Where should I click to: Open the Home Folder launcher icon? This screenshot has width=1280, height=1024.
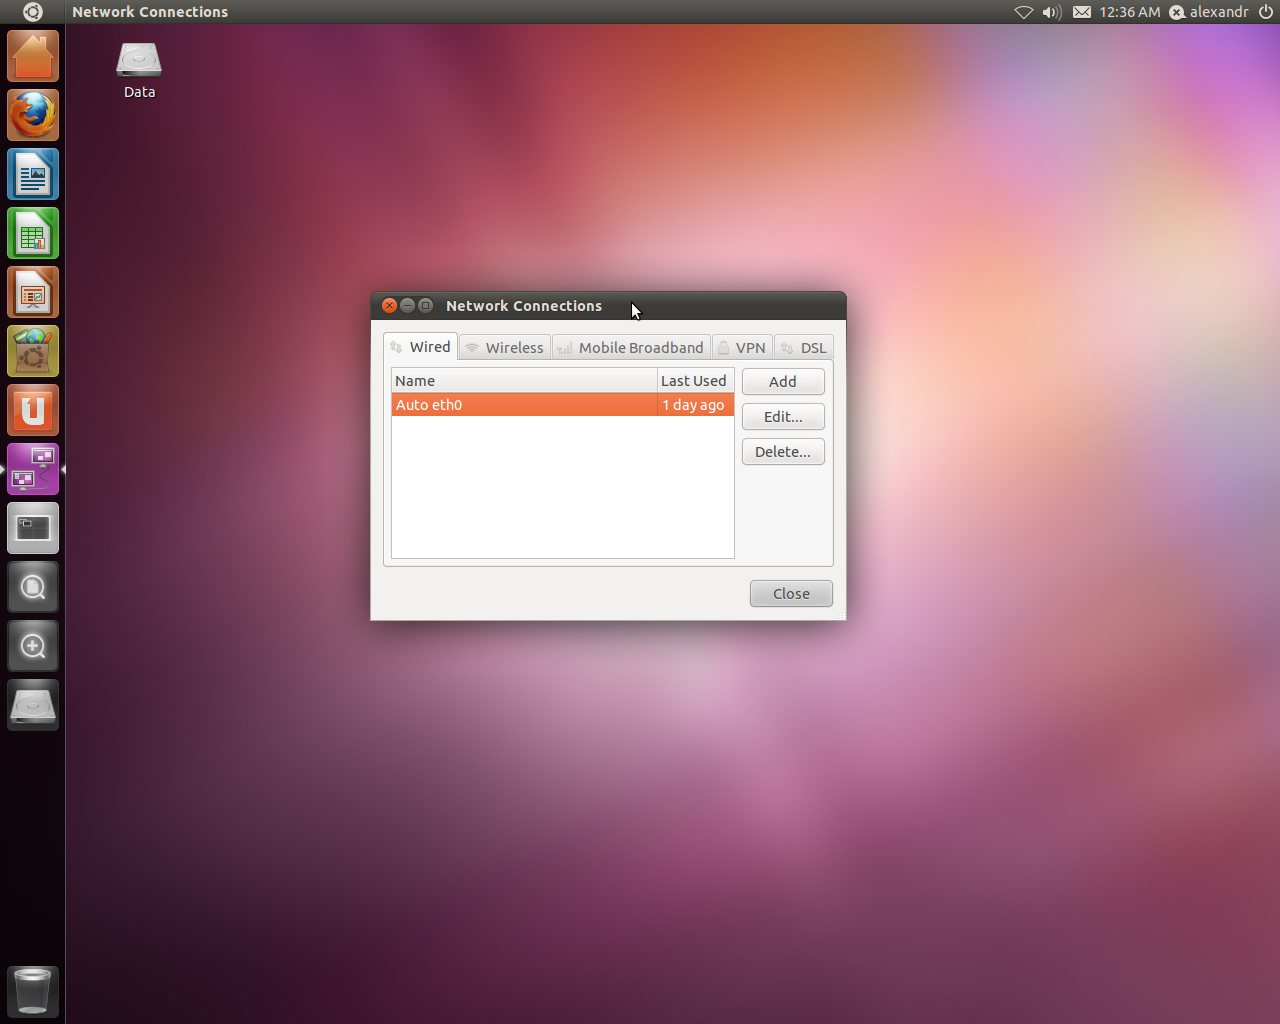pos(33,57)
